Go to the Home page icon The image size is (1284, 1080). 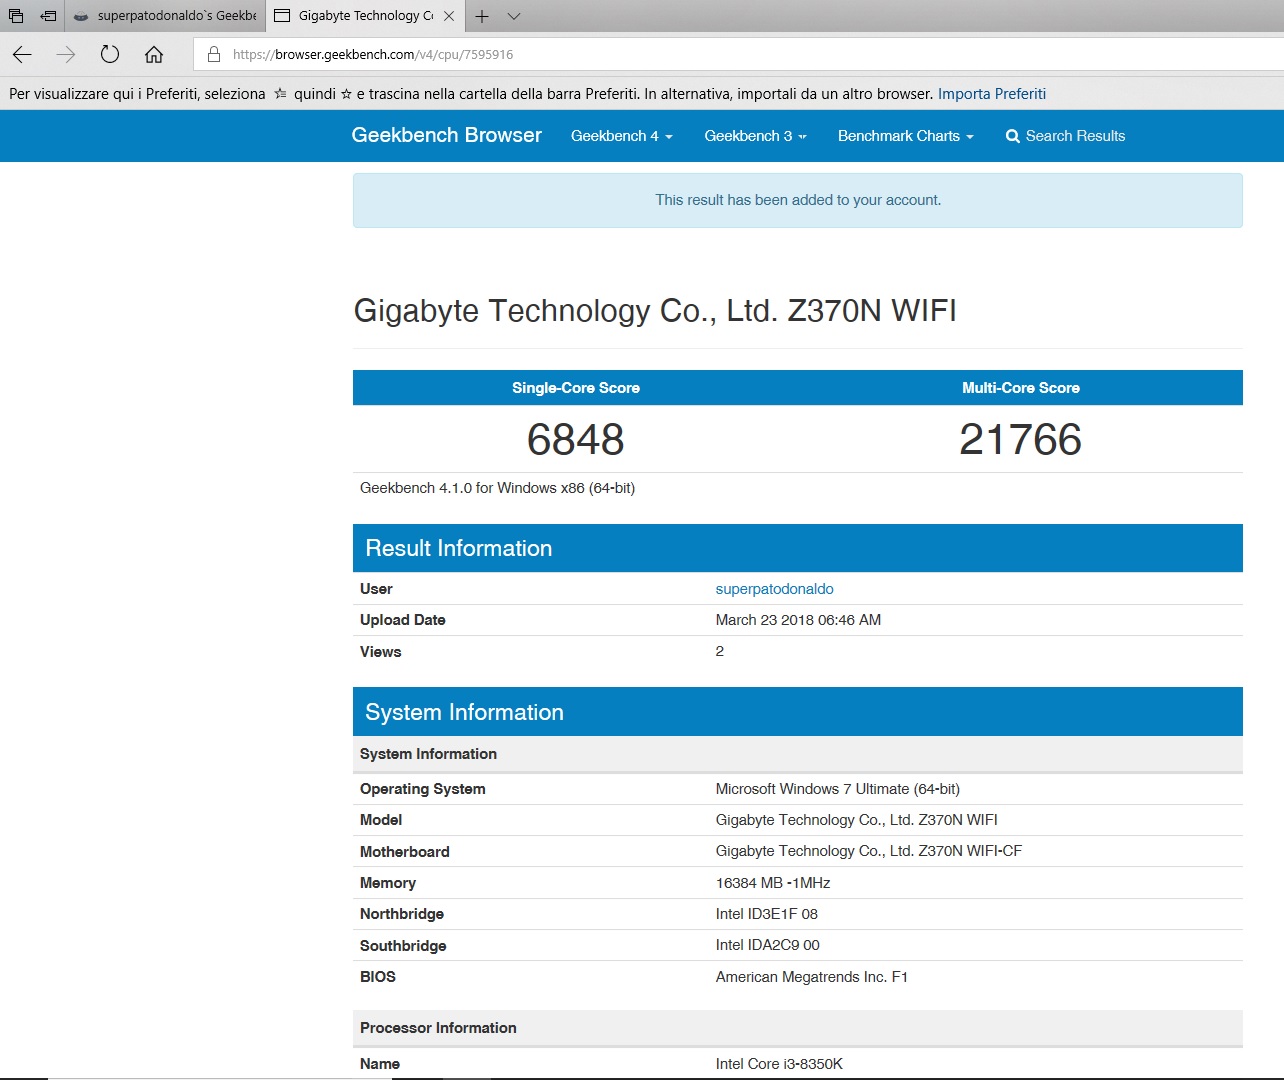154,54
